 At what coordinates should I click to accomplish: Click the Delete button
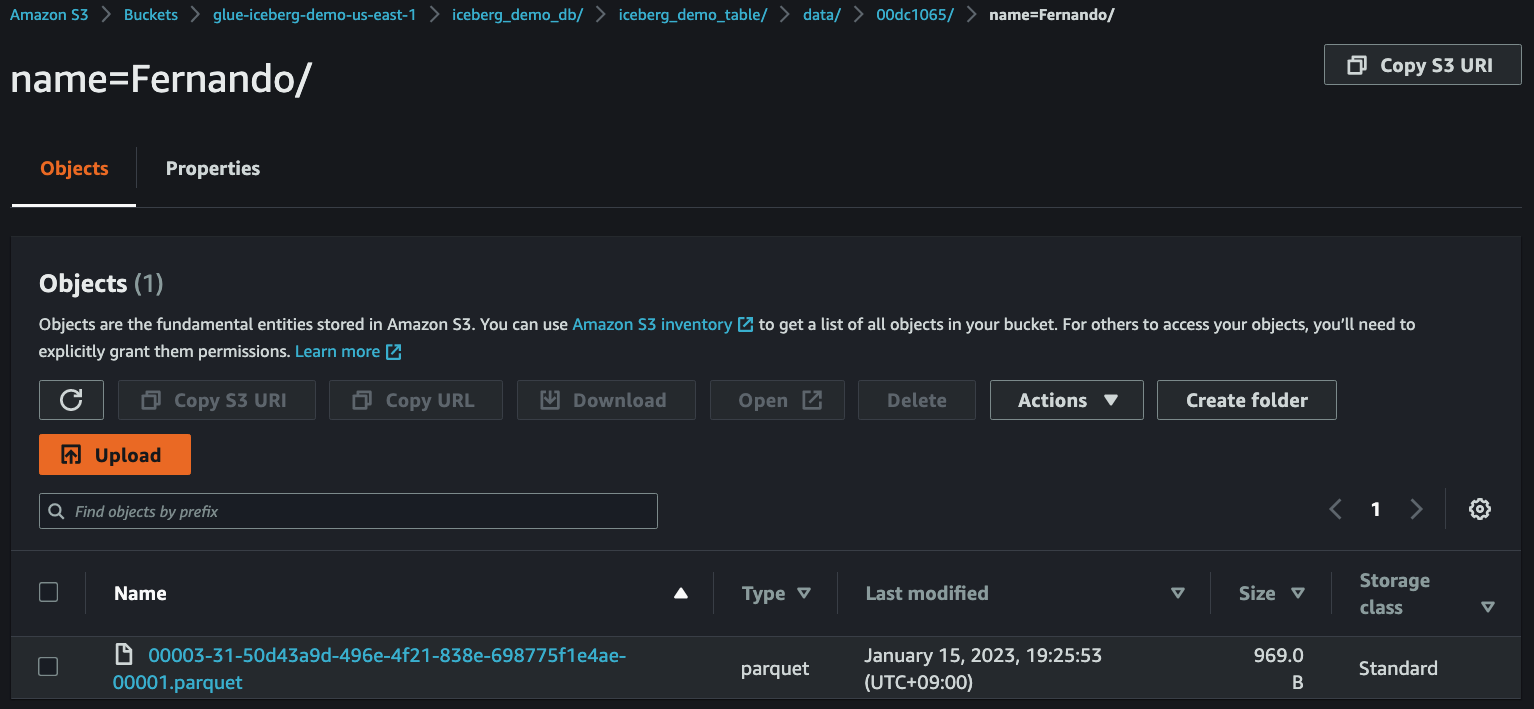click(x=917, y=400)
